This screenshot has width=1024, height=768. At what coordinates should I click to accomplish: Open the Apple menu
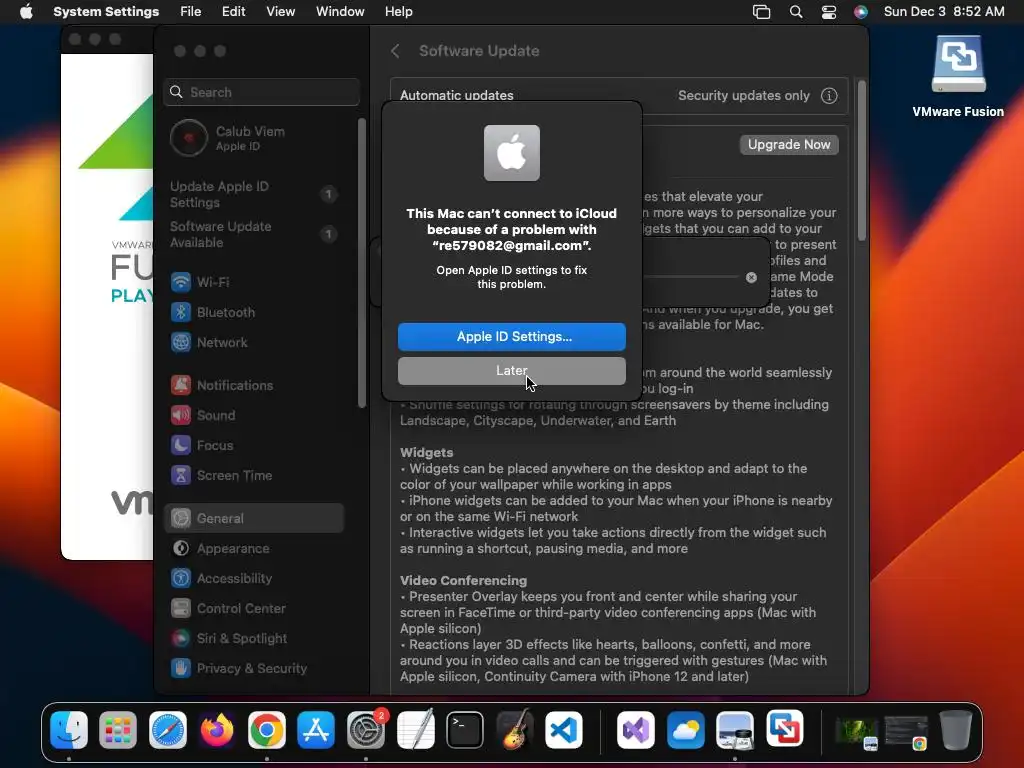26,12
